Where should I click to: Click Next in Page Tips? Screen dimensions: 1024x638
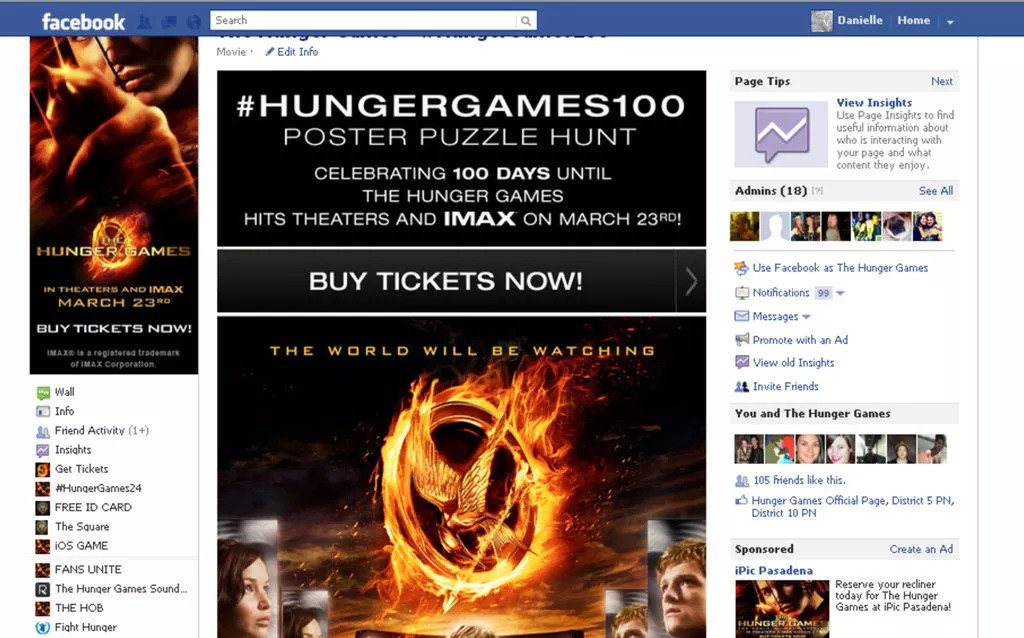pos(942,82)
